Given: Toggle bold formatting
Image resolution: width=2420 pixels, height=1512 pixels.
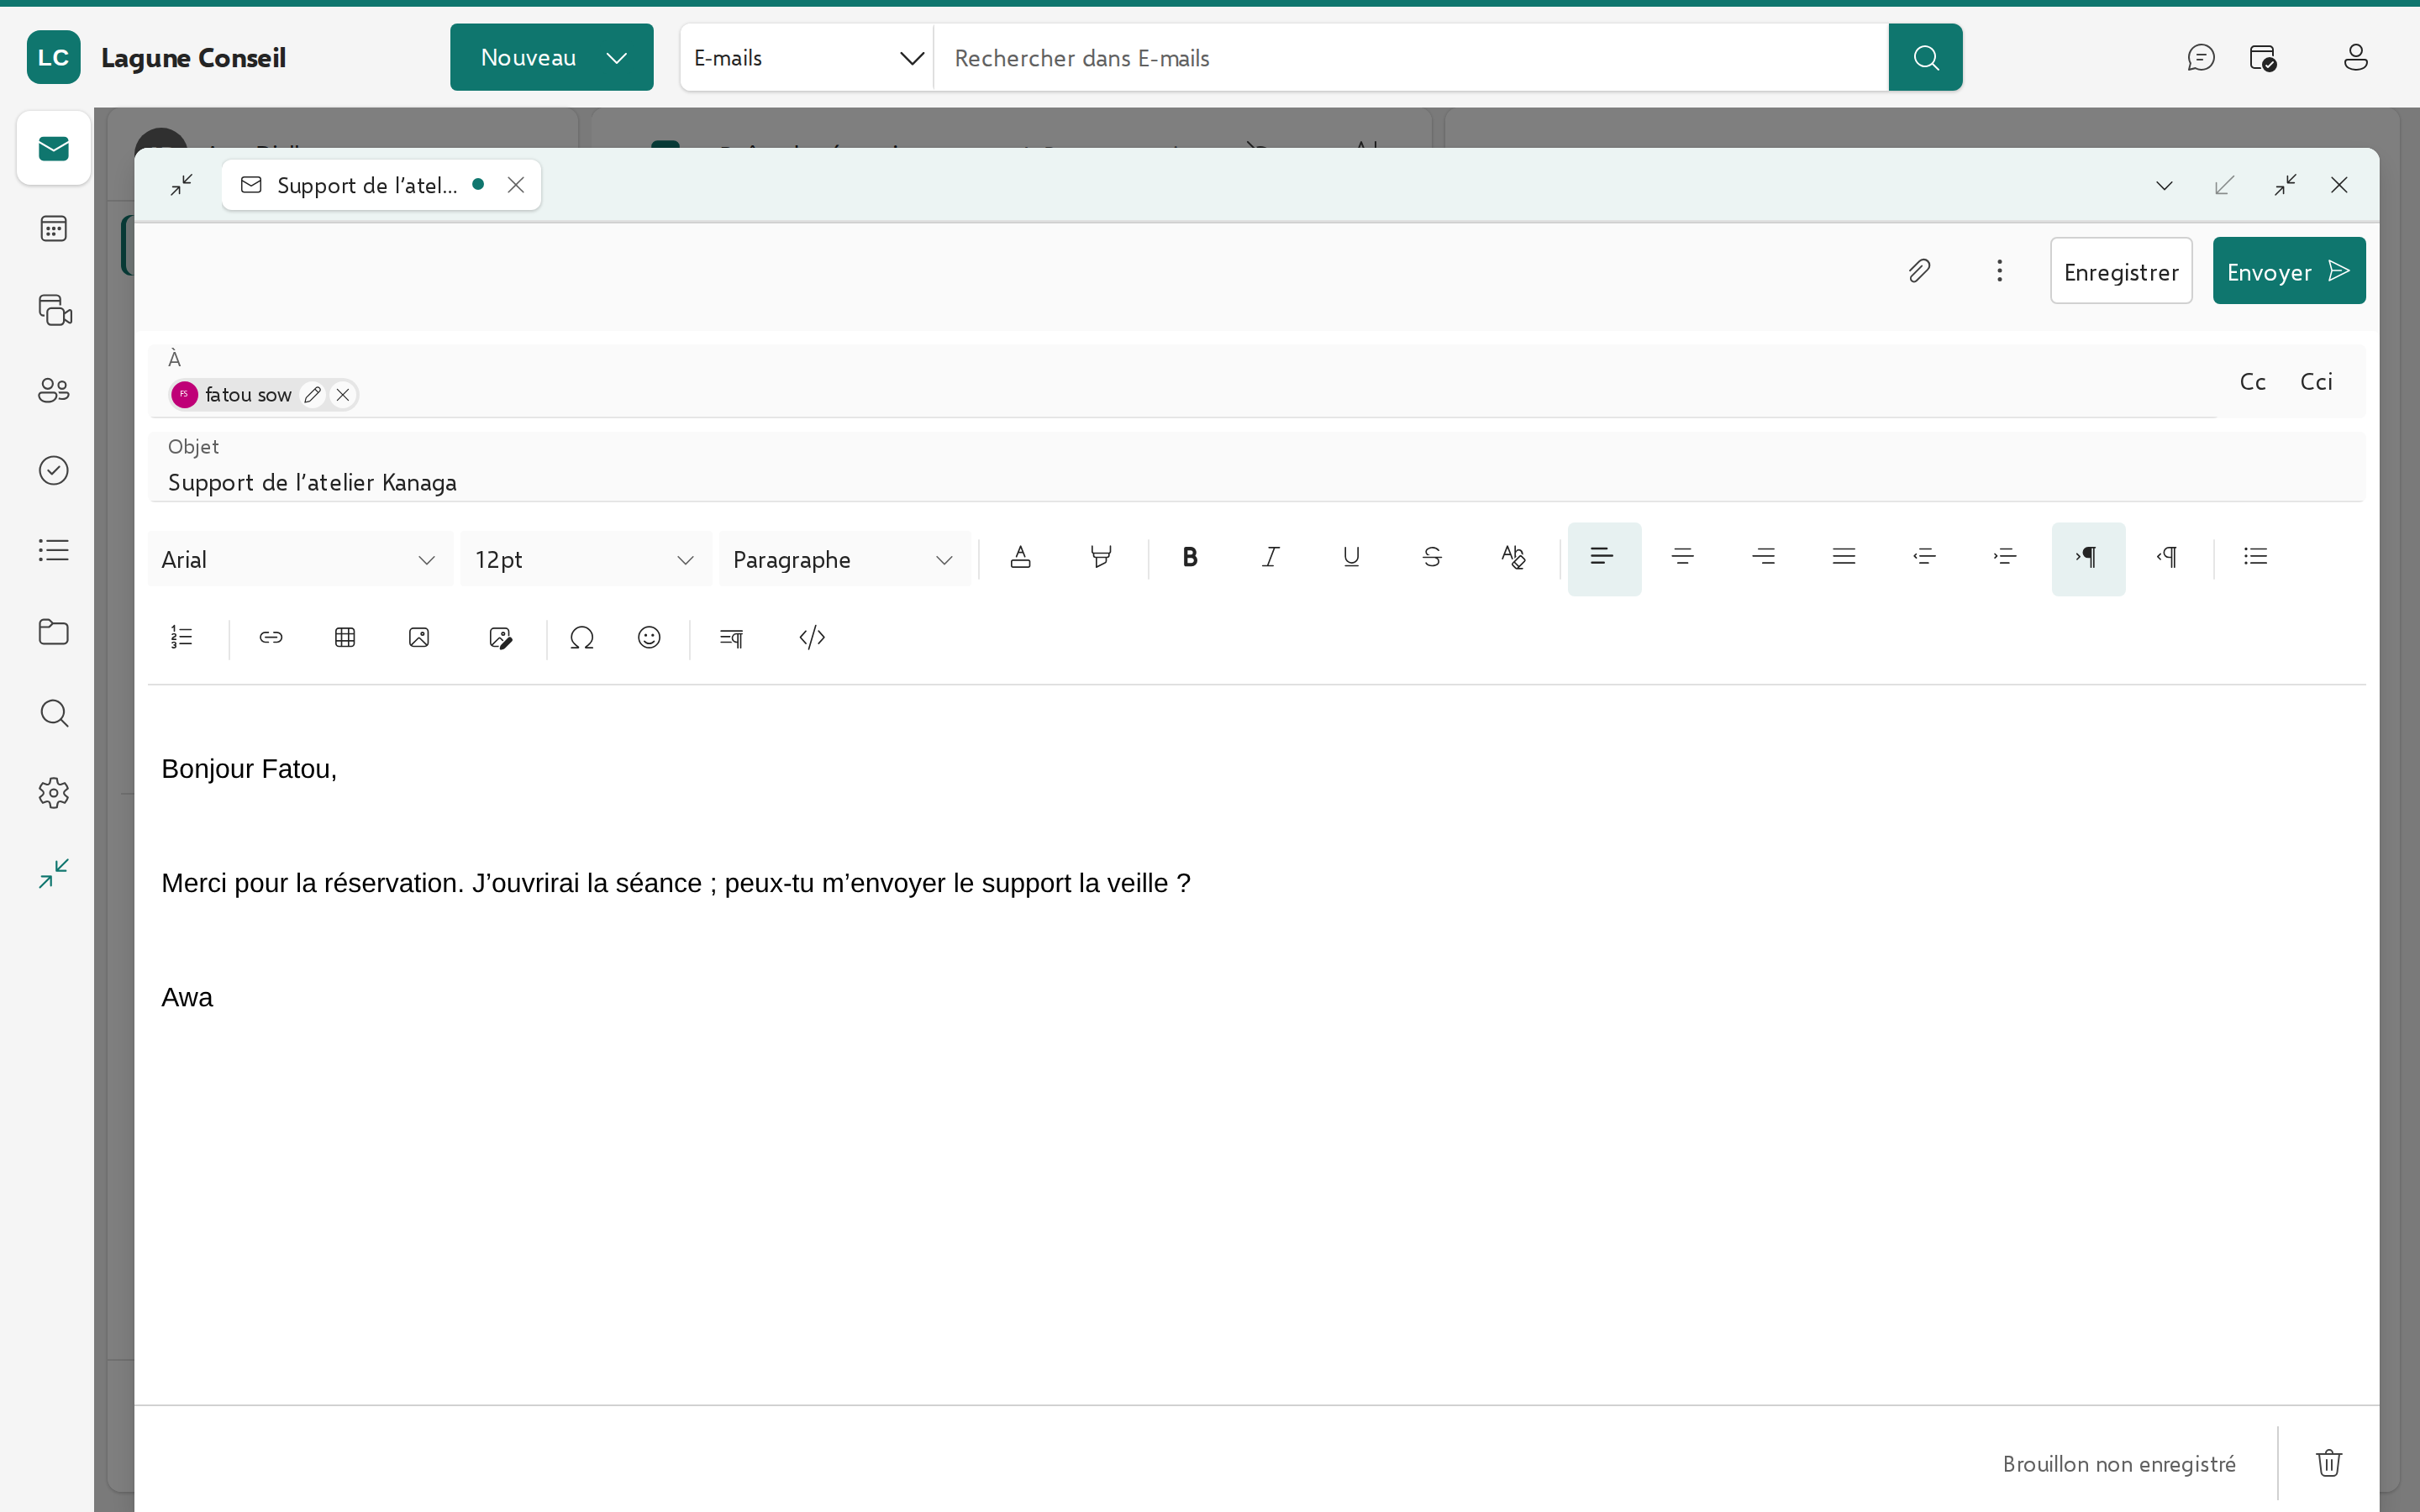Looking at the screenshot, I should 1190,558.
